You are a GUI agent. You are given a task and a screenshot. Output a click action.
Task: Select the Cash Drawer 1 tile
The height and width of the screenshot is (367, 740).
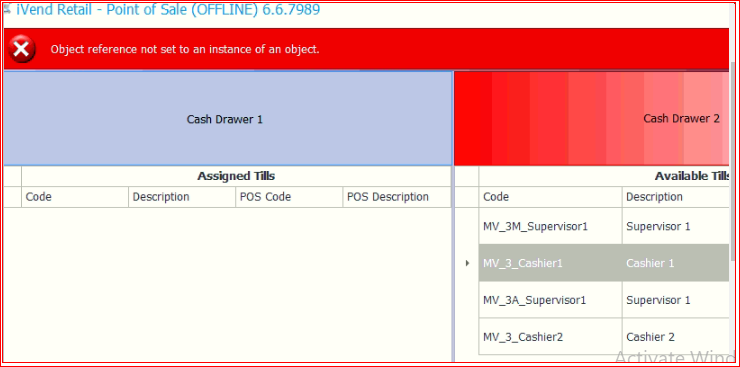click(x=226, y=119)
